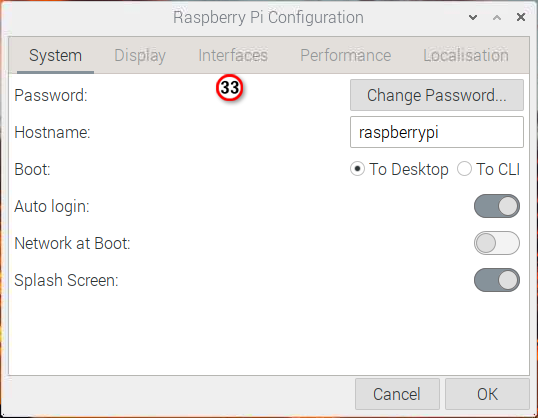Image resolution: width=538 pixels, height=418 pixels.
Task: Focus the Hostname field containing raspberrypi
Action: point(437,132)
